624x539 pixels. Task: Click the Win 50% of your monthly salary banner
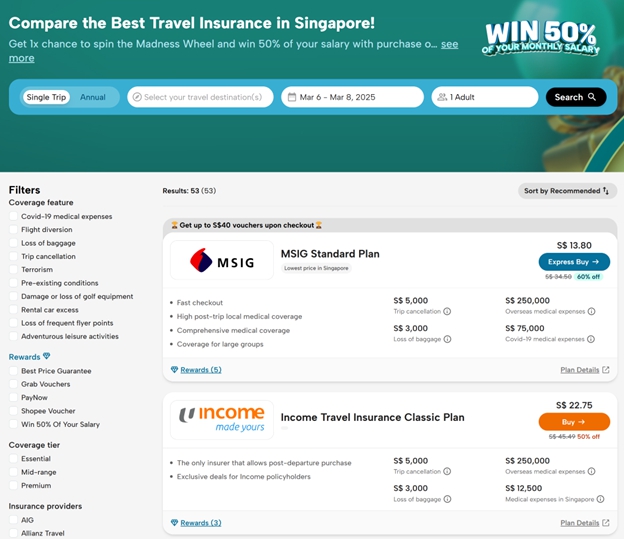click(x=540, y=39)
